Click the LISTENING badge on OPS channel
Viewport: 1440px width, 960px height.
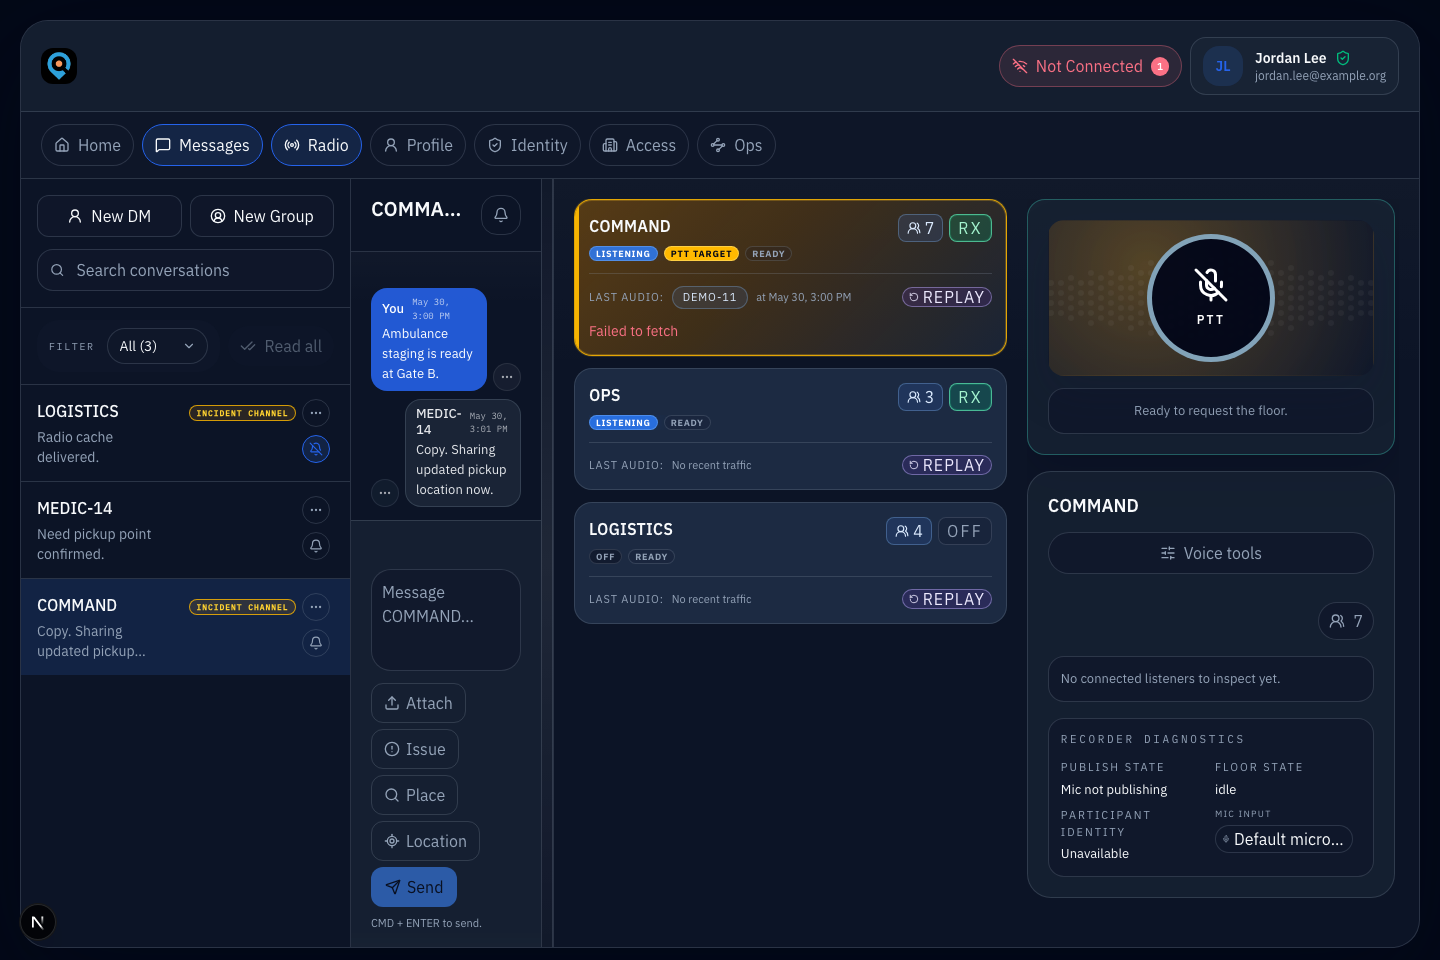point(623,423)
